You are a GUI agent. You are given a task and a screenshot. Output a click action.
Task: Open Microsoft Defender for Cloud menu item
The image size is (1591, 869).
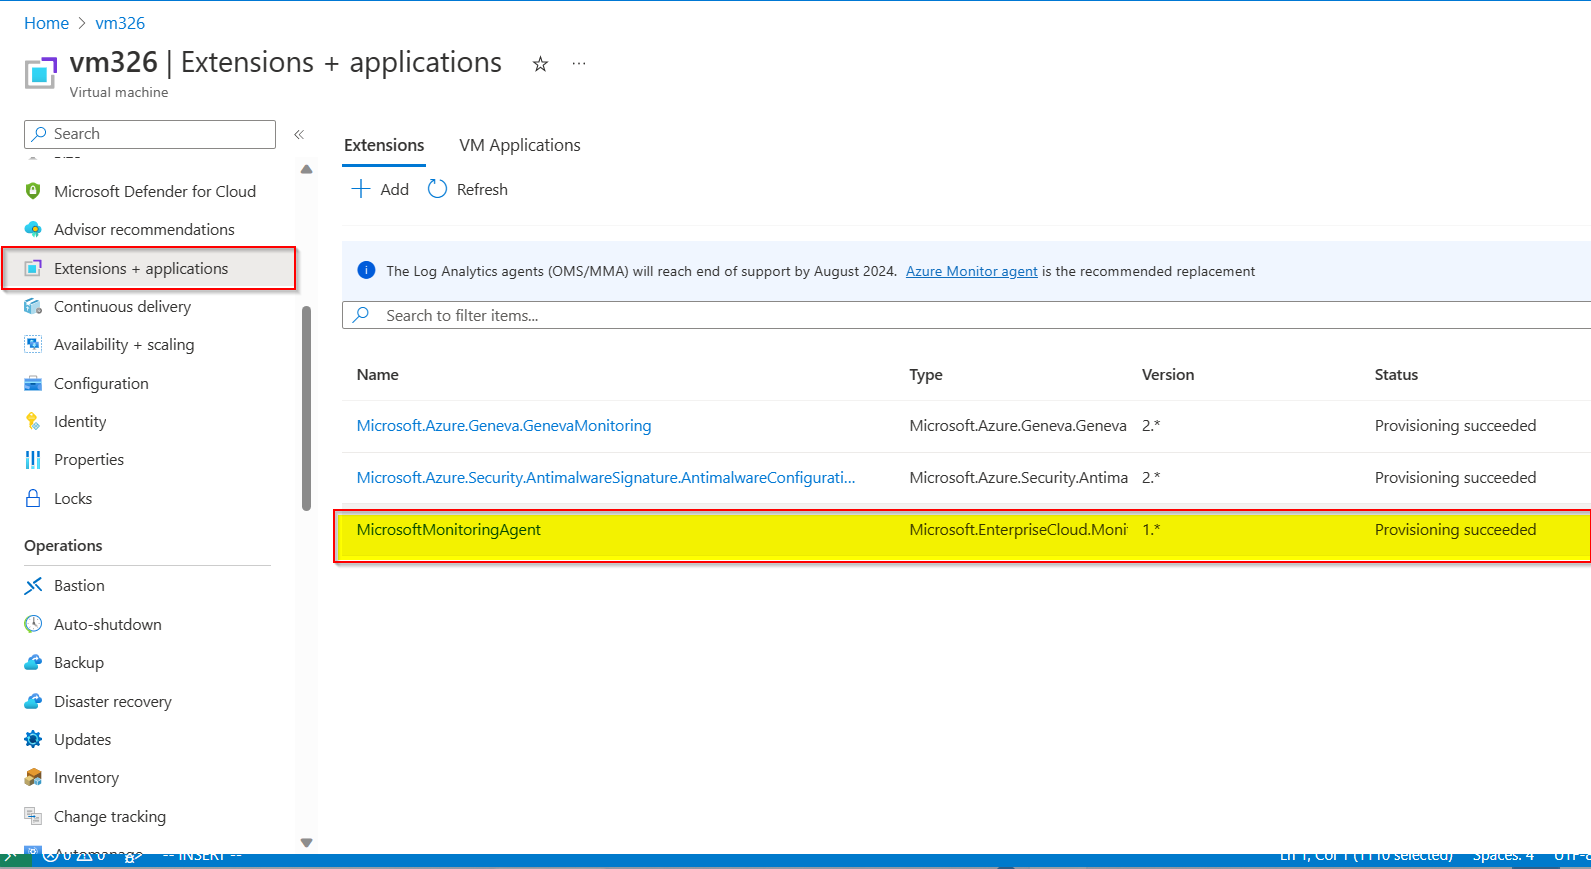[155, 191]
